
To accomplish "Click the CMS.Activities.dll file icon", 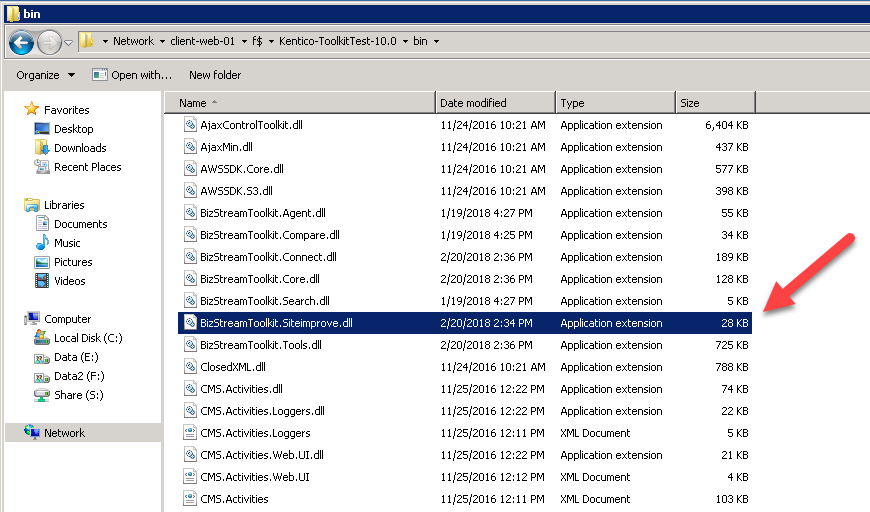I will [190, 389].
